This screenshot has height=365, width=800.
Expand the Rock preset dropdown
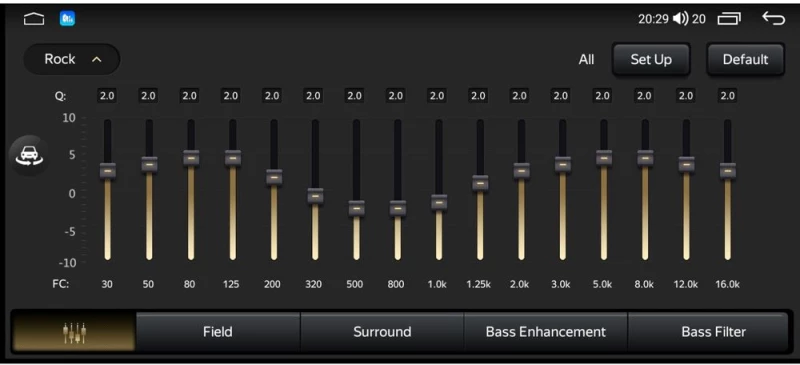pyautogui.click(x=72, y=59)
